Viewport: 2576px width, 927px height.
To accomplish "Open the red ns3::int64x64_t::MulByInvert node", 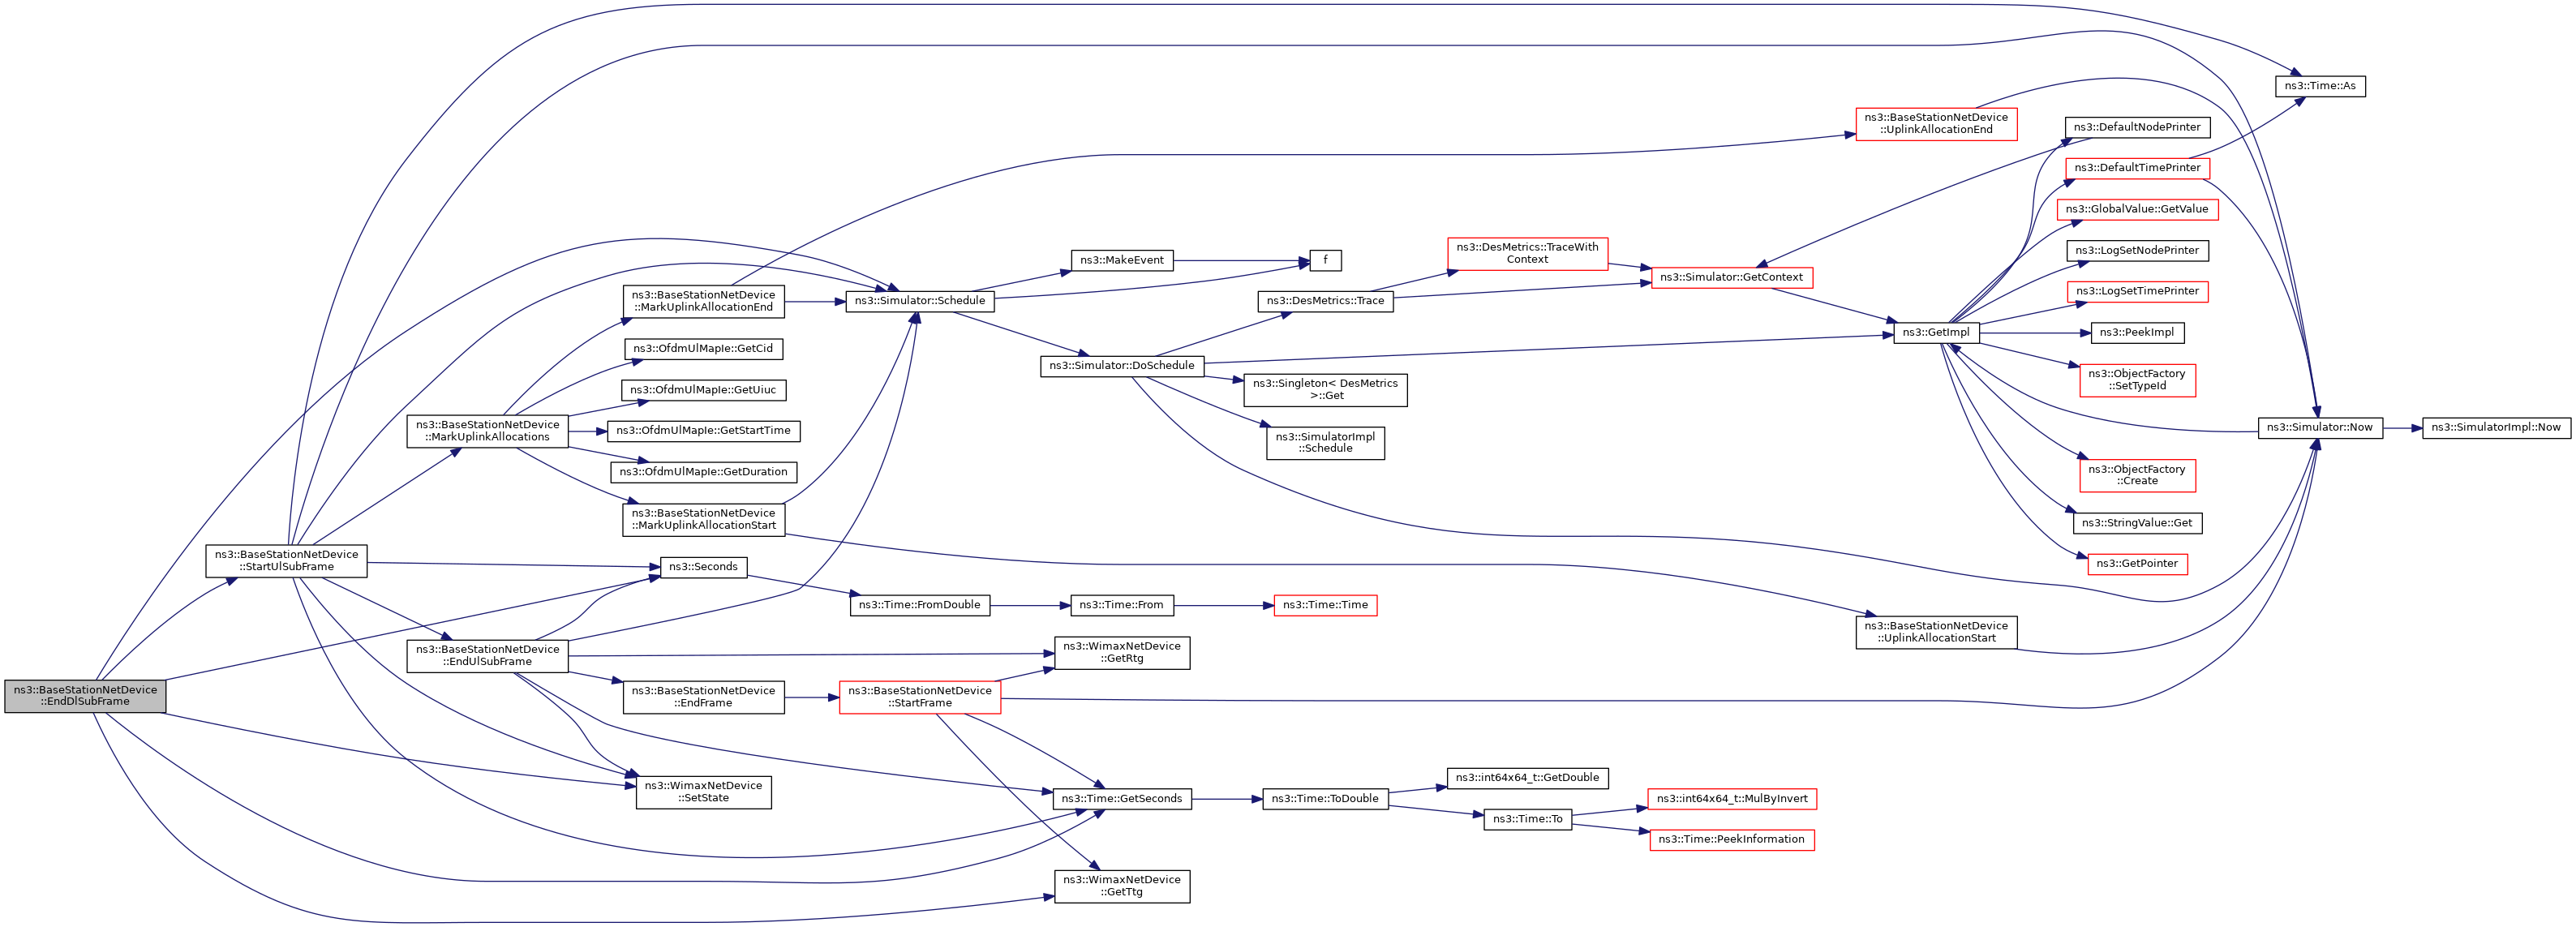I will (x=1732, y=799).
